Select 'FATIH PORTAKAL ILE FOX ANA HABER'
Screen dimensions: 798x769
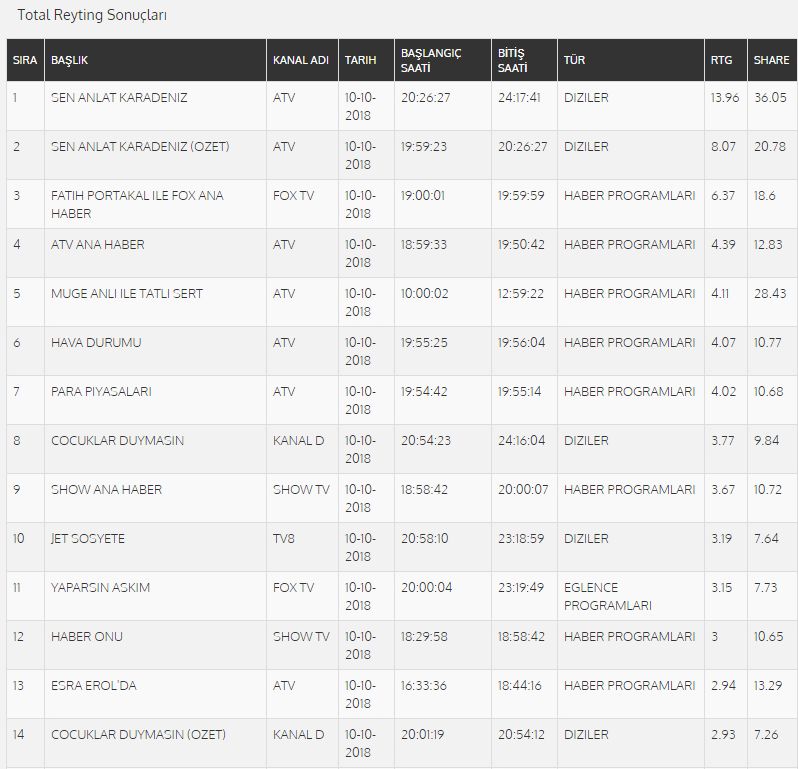(x=137, y=204)
